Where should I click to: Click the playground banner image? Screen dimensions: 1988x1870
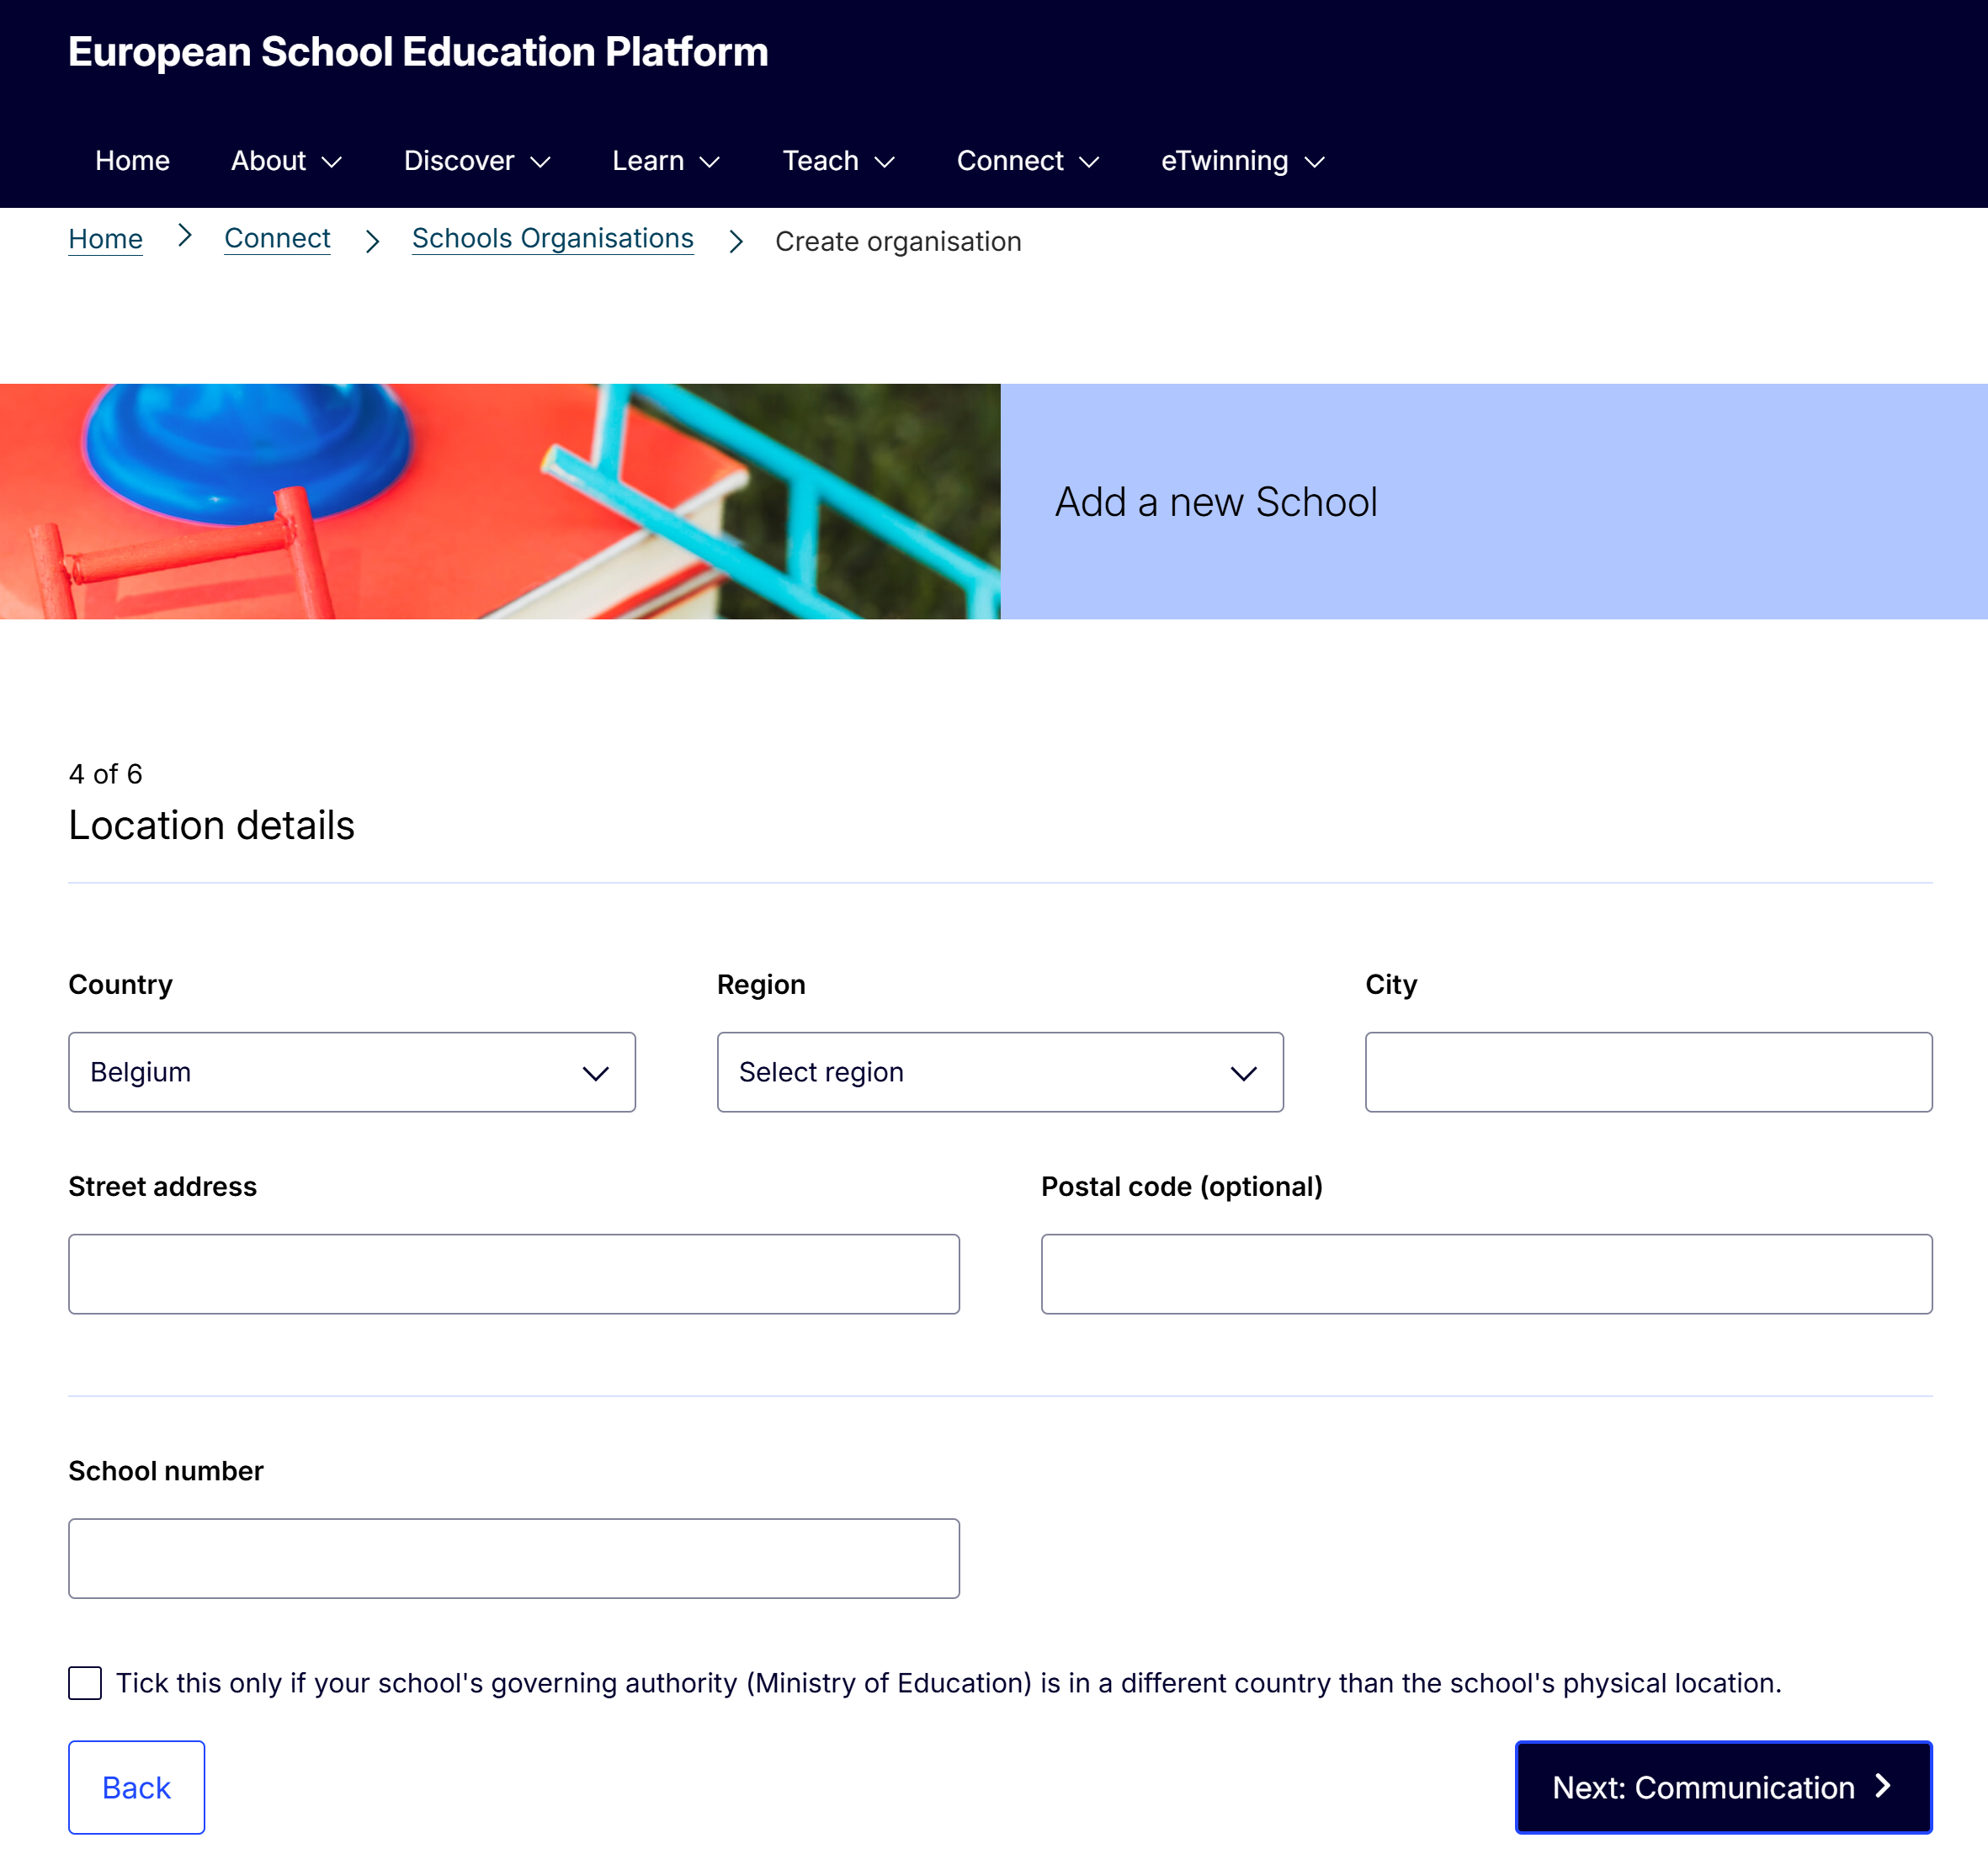tap(500, 501)
